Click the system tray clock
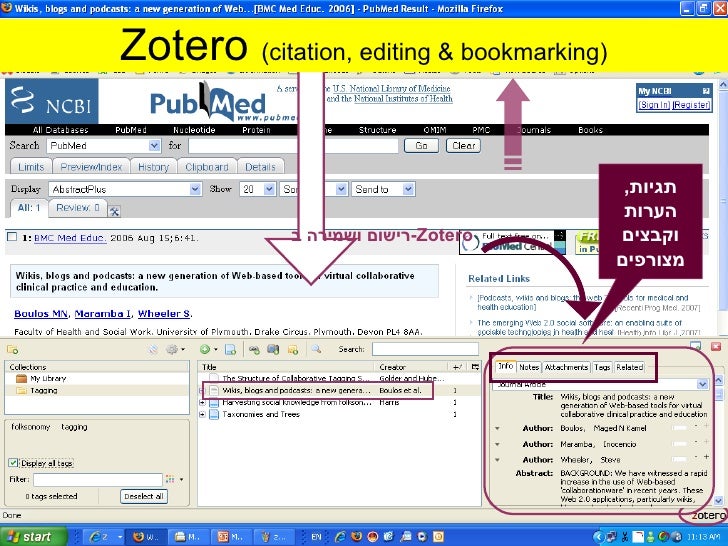The height and width of the screenshot is (546, 728). [x=703, y=537]
